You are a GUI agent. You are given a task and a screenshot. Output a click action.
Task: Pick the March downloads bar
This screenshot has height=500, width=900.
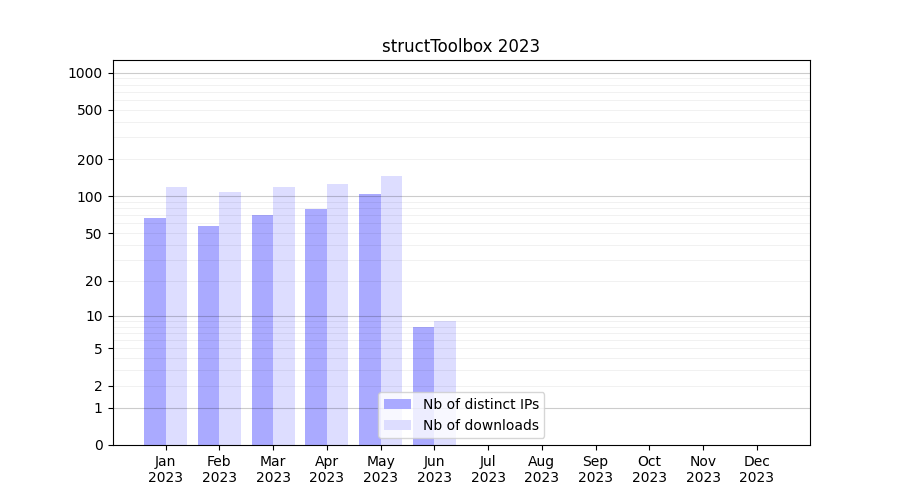pyautogui.click(x=284, y=315)
